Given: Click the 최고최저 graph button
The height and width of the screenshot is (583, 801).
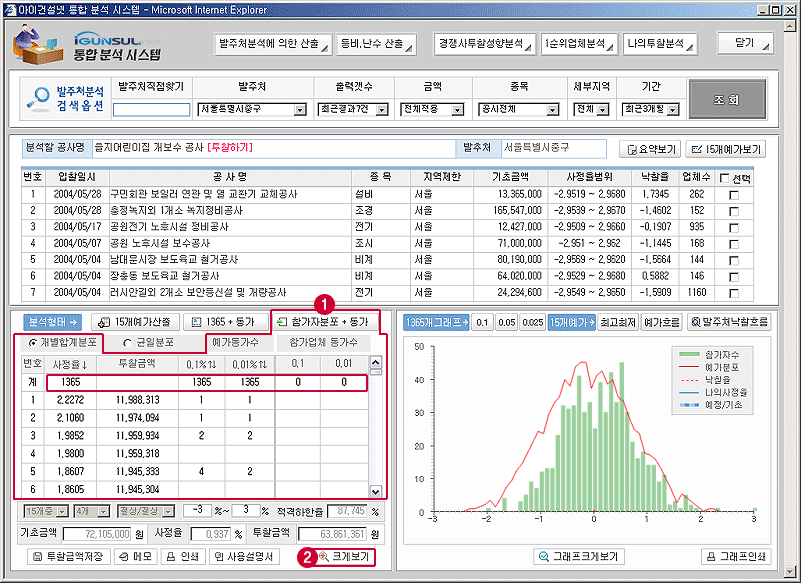Looking at the screenshot, I should click(x=618, y=322).
